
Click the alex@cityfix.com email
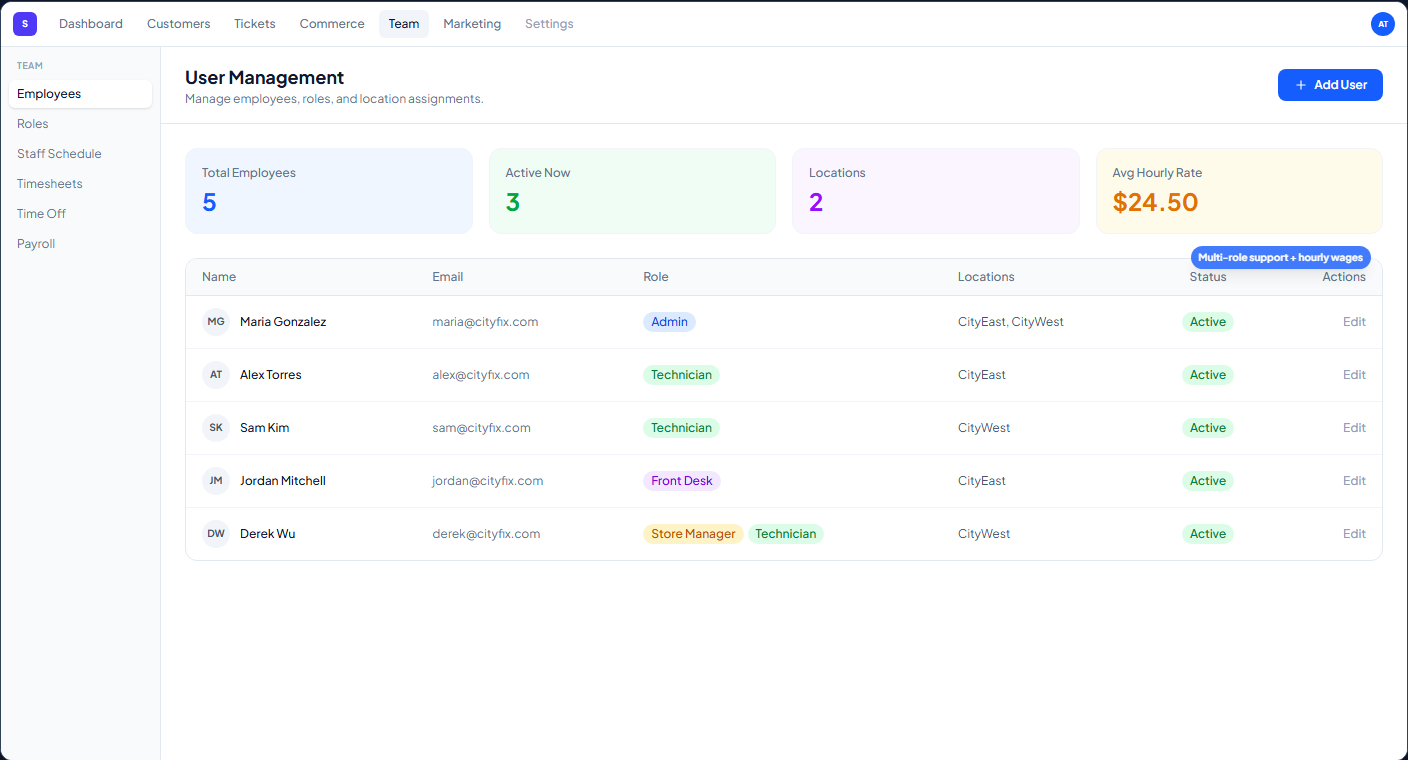[481, 375]
